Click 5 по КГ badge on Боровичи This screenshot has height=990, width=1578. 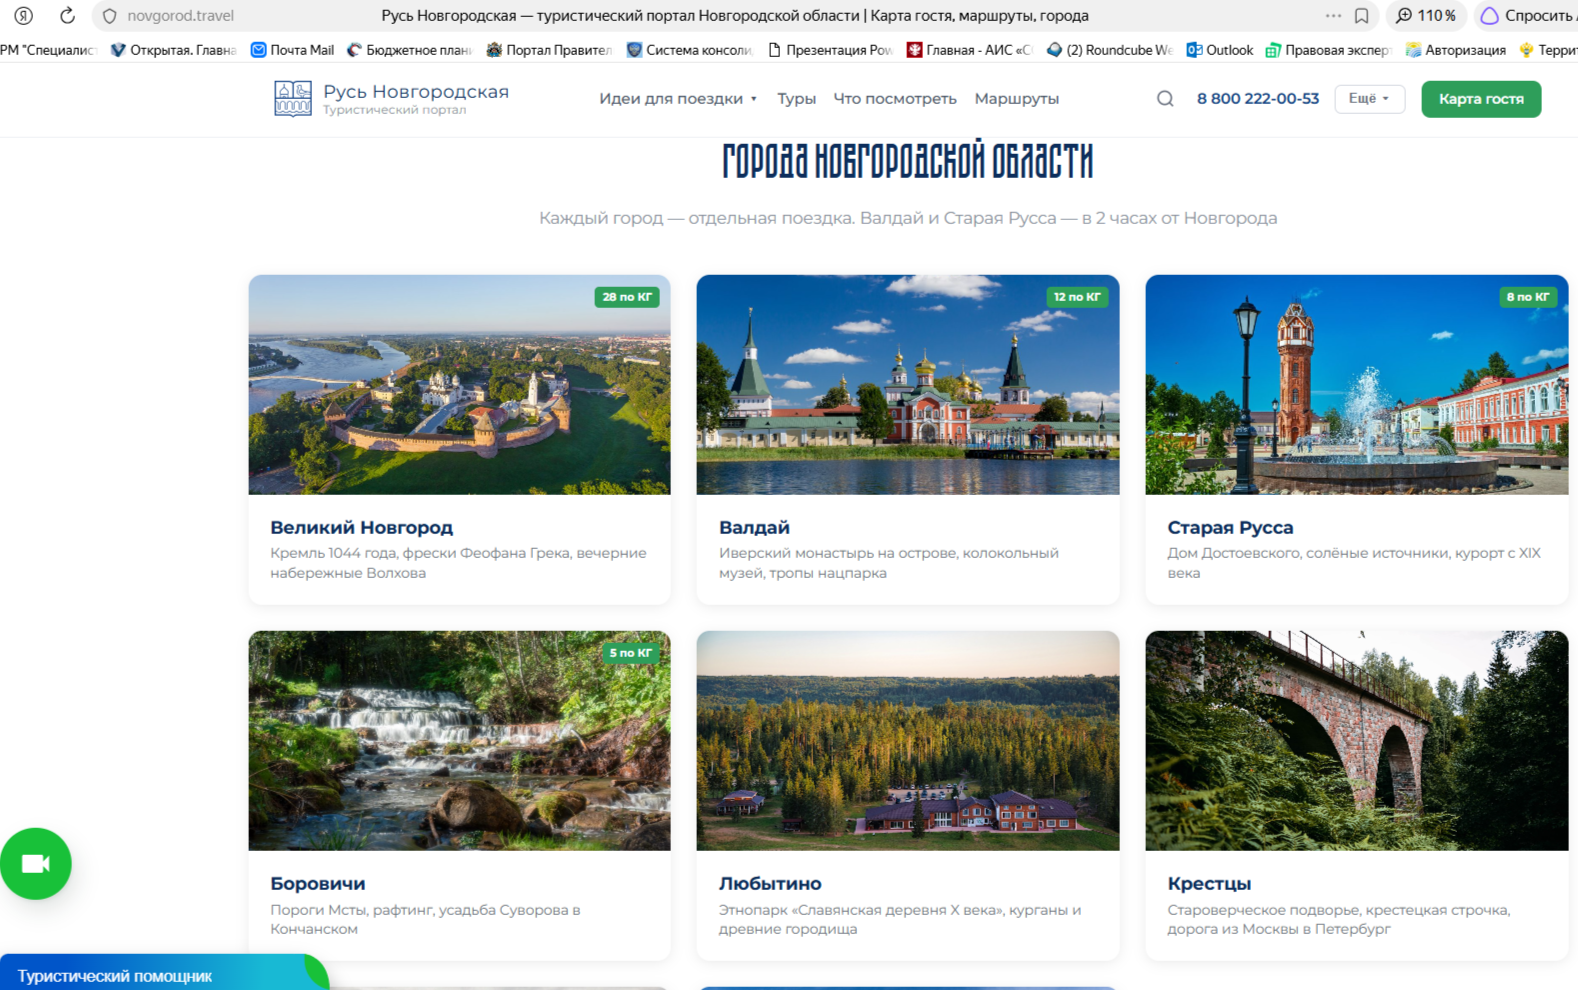[x=631, y=653]
